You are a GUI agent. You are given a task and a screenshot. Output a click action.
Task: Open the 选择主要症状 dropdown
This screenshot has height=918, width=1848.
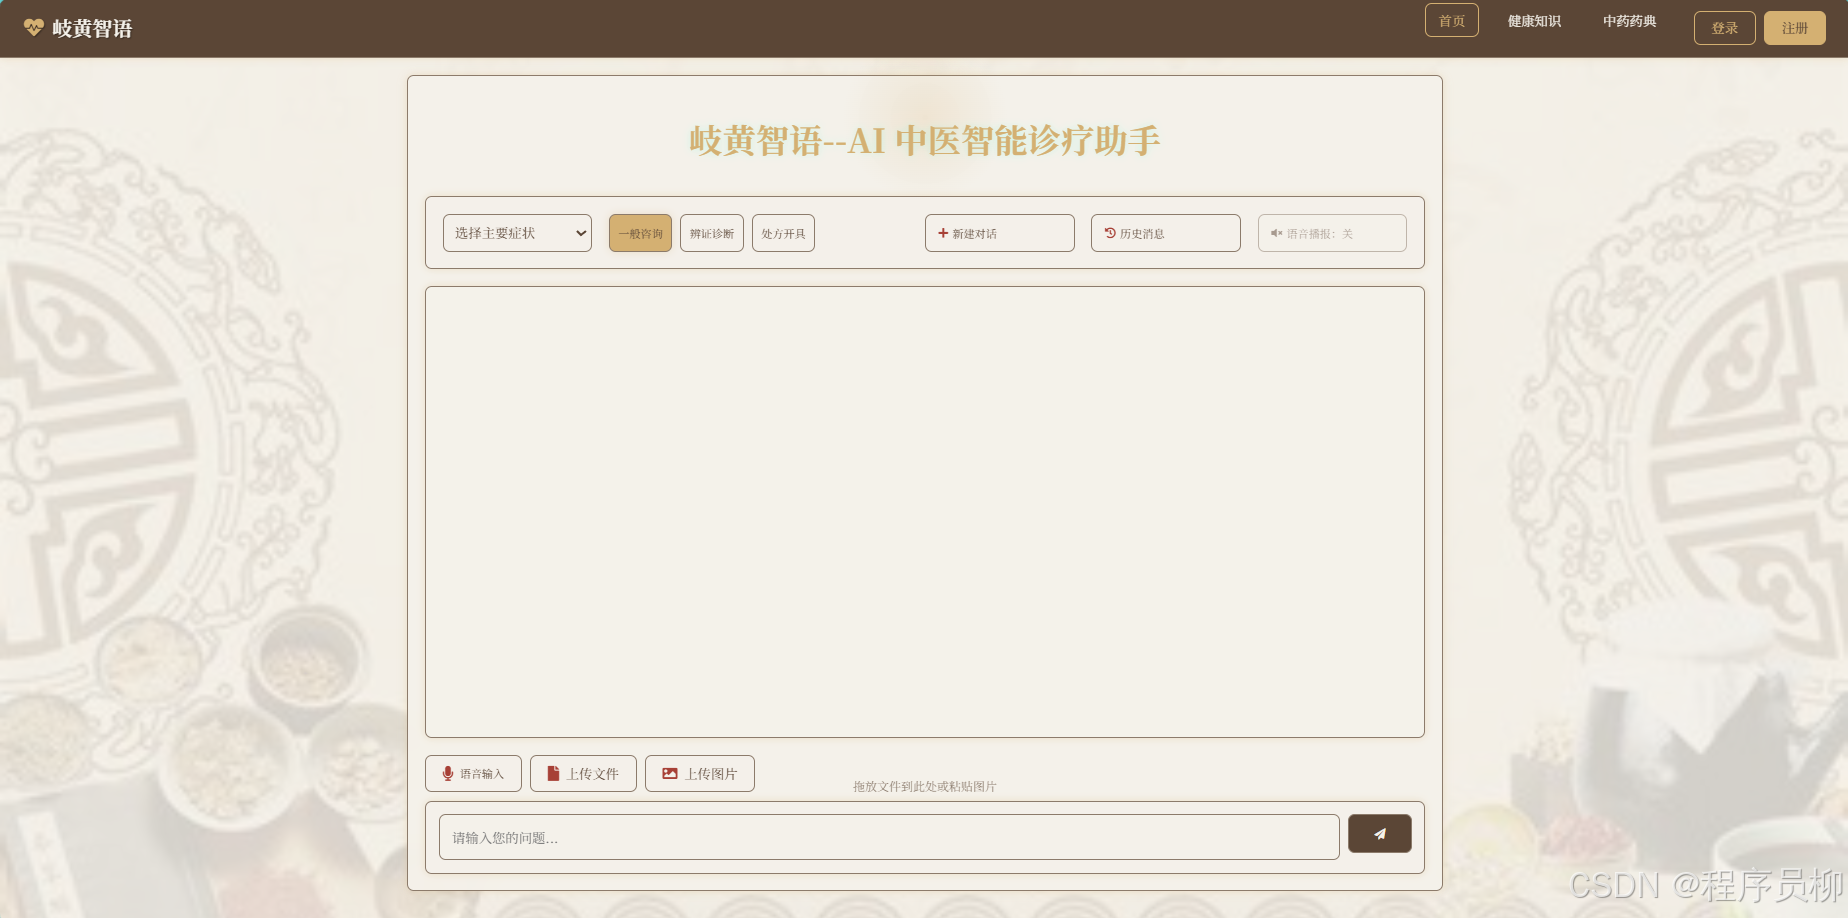coord(516,232)
